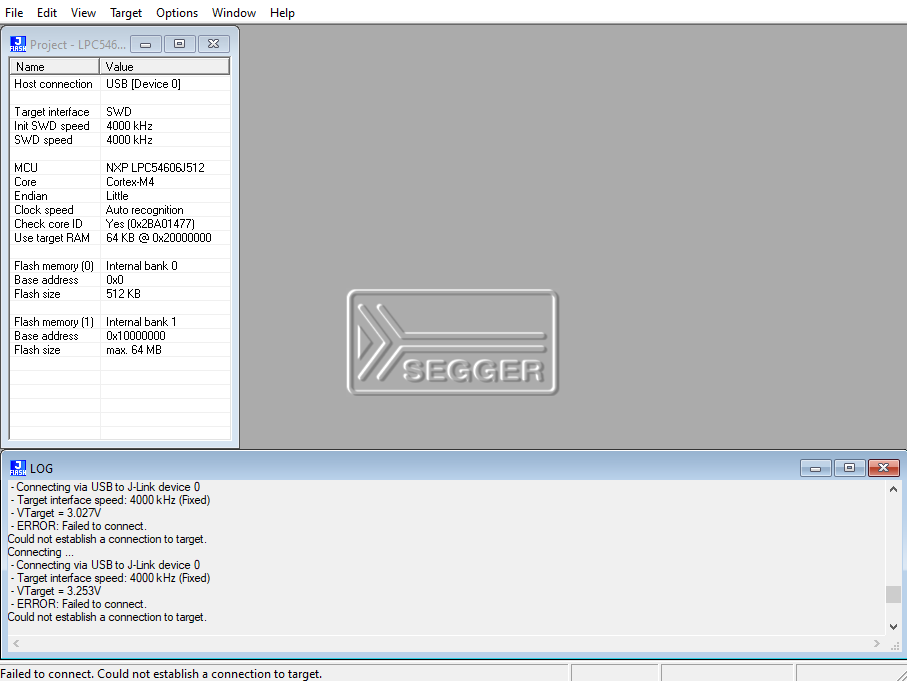The height and width of the screenshot is (681, 907).
Task: Click the 'Connecting ...' log line
Action: click(40, 552)
